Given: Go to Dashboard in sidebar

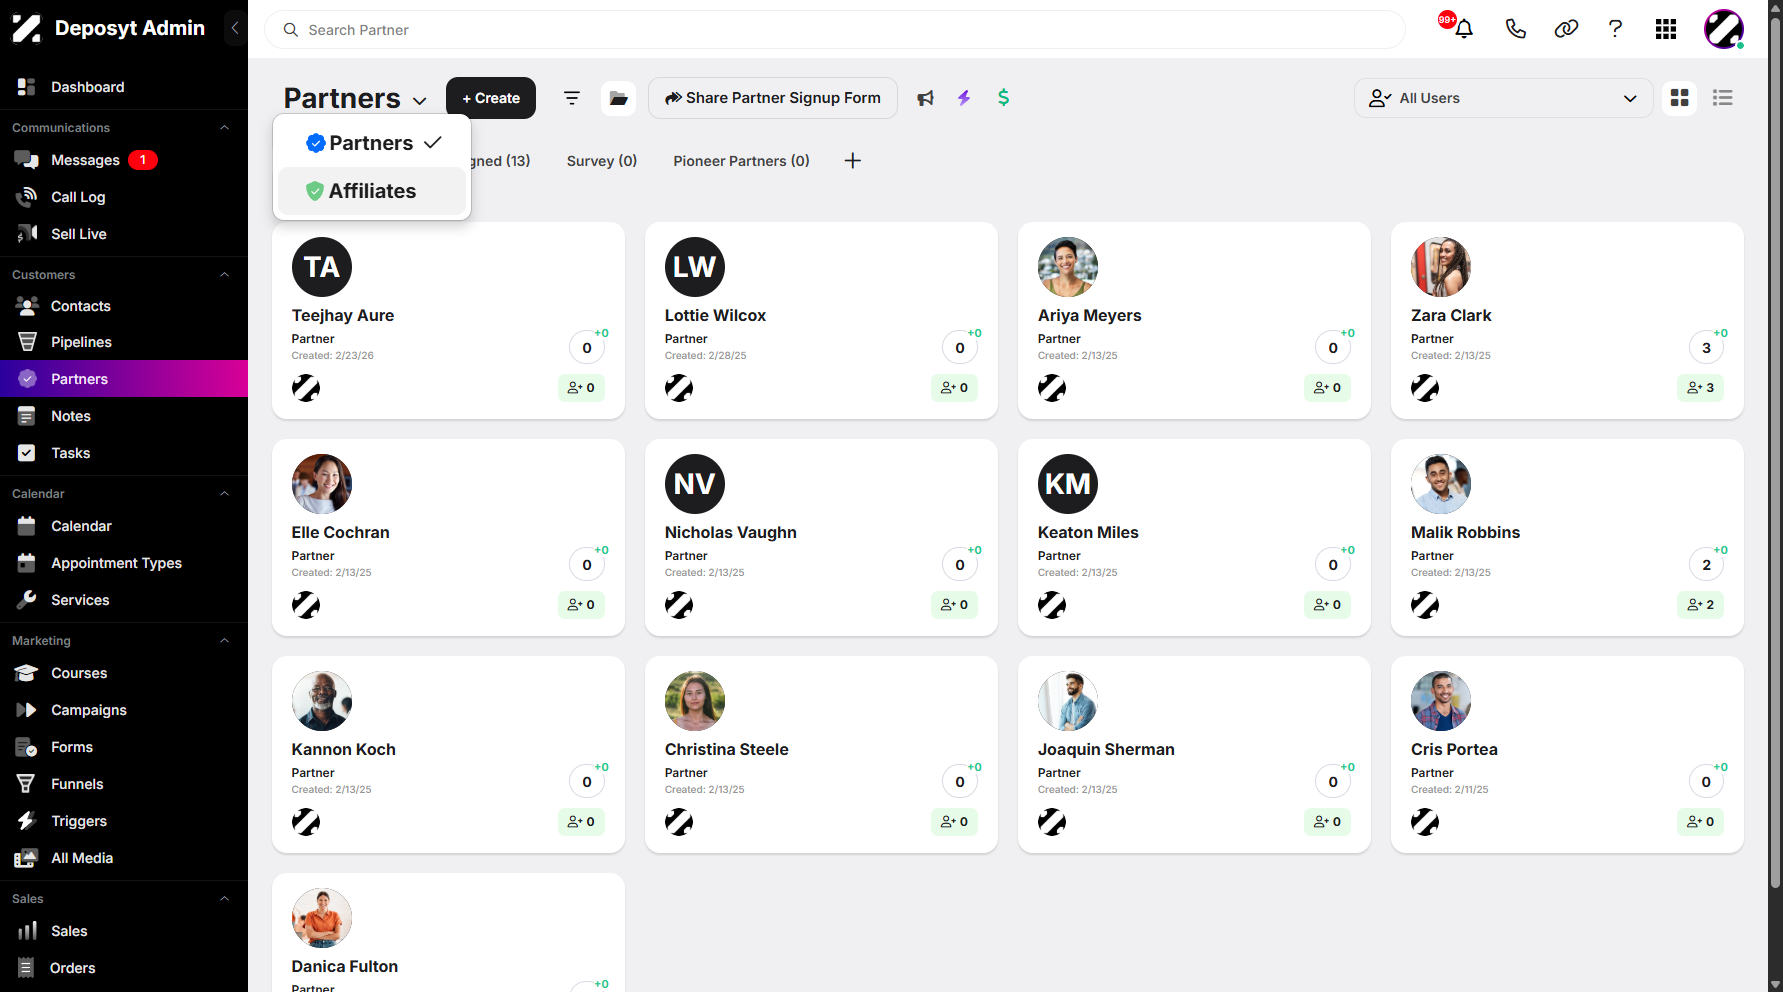Looking at the screenshot, I should click(x=124, y=87).
